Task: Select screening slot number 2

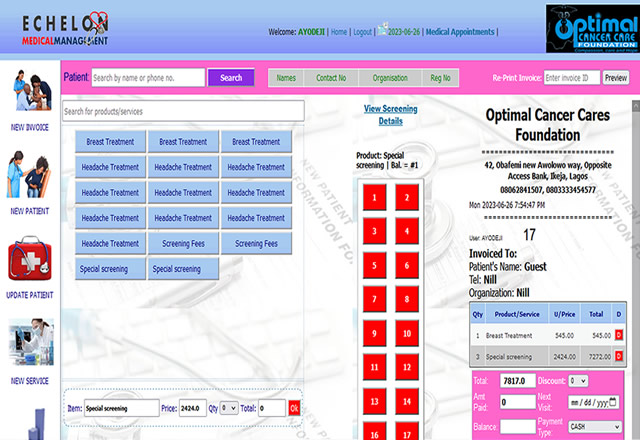Action: click(x=407, y=198)
